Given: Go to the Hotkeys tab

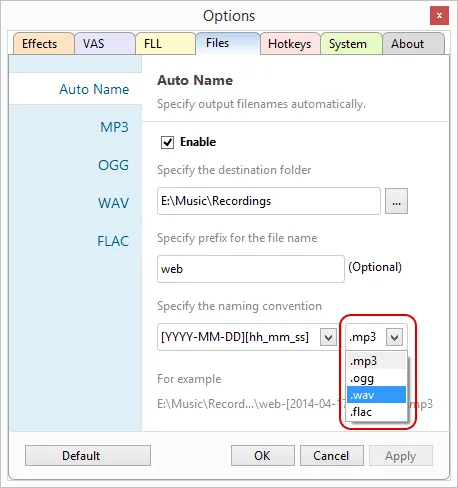Looking at the screenshot, I should click(x=290, y=44).
